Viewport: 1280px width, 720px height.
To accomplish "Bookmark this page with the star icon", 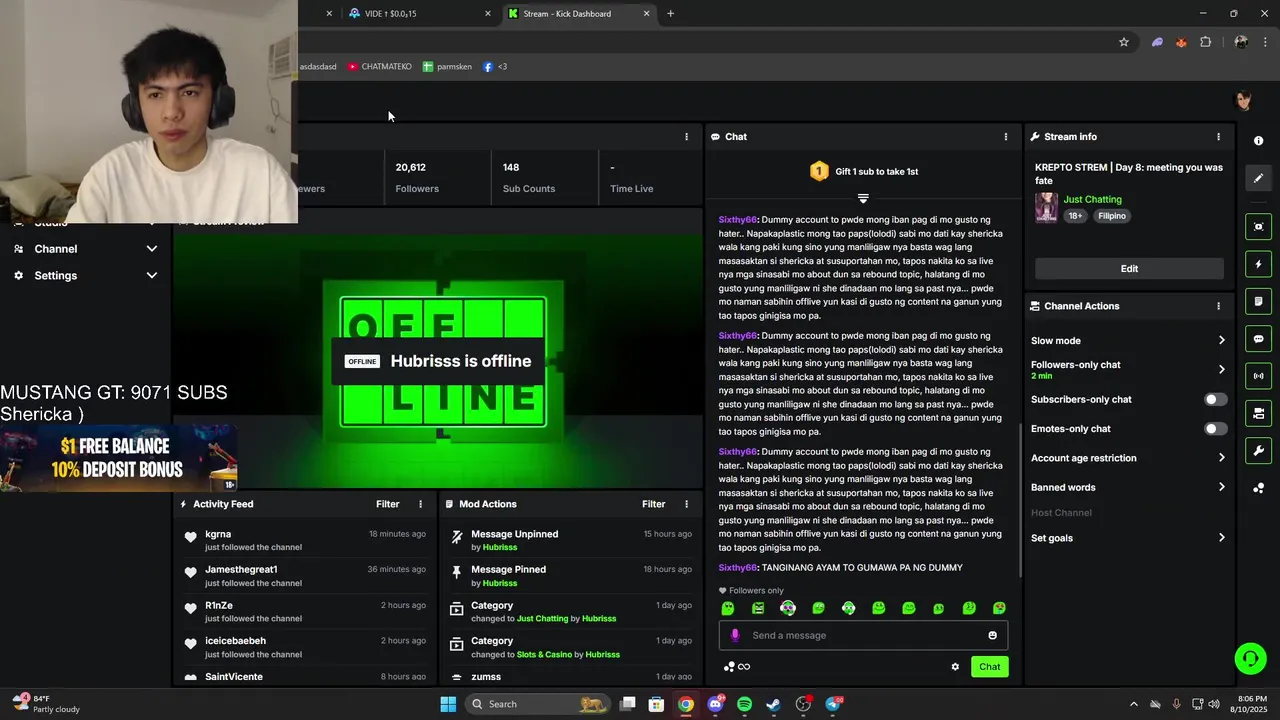I will pos(1124,42).
